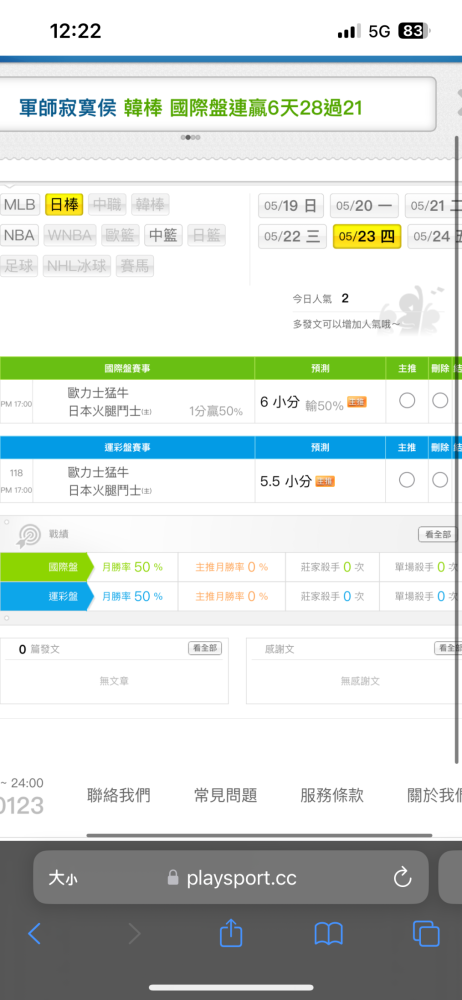Click 看全部 button in 戰績 section

438,534
